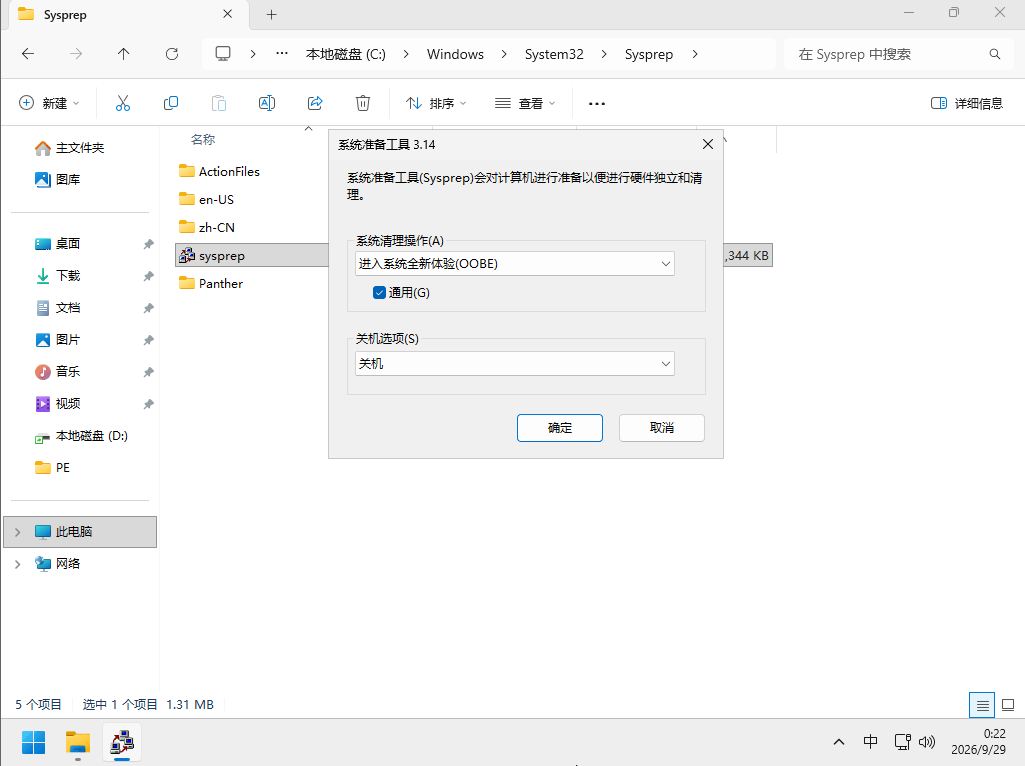The height and width of the screenshot is (766, 1025).
Task: Click the Cut scissors icon in toolbar
Action: coord(123,103)
